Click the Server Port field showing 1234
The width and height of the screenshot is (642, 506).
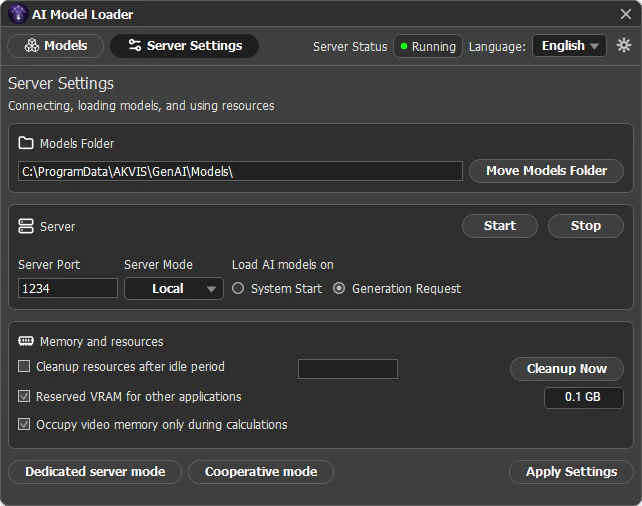[68, 288]
